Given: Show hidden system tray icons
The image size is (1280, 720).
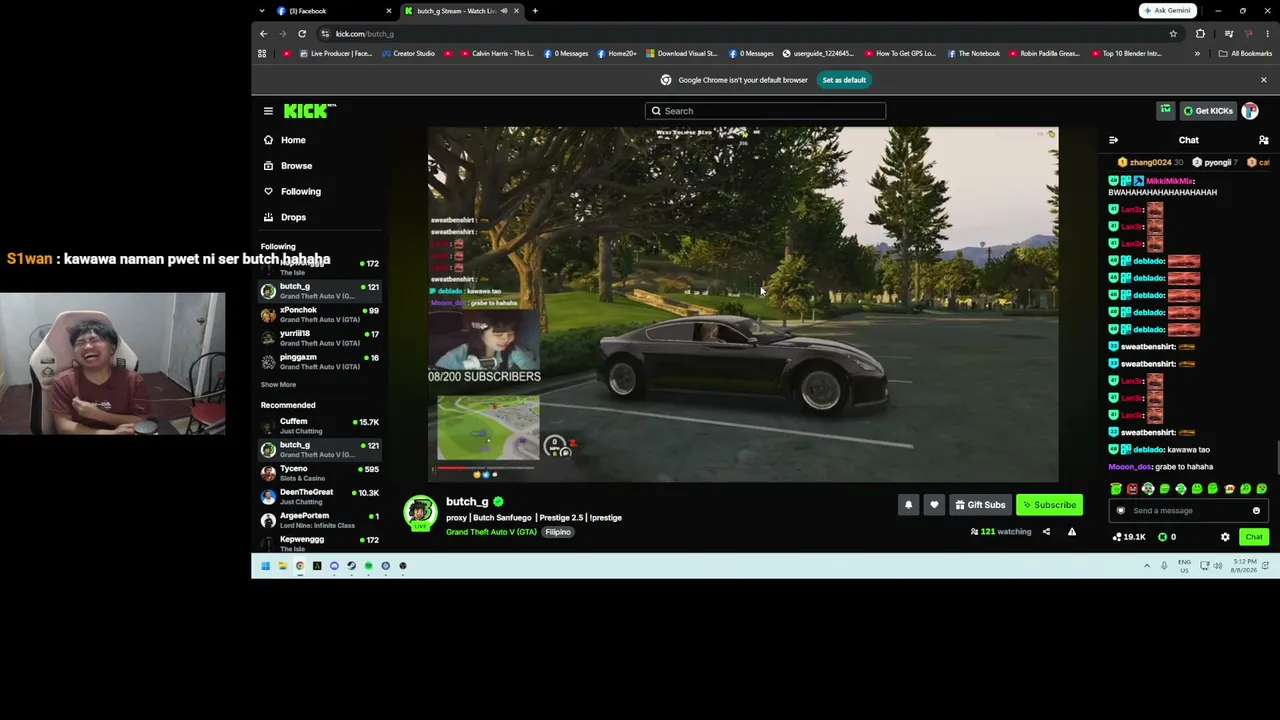Looking at the screenshot, I should coord(1147,566).
